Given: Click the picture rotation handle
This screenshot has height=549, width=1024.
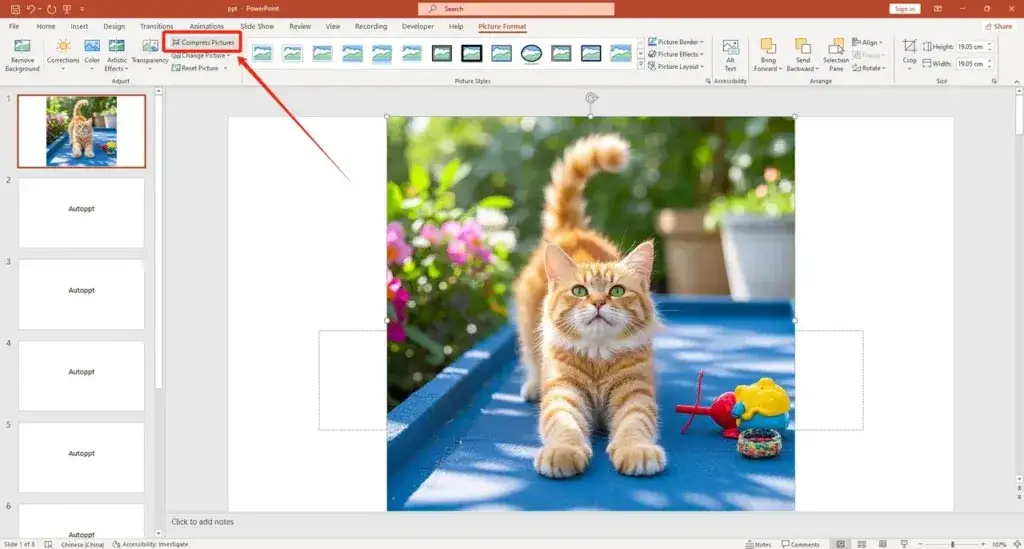Looking at the screenshot, I should click(591, 98).
